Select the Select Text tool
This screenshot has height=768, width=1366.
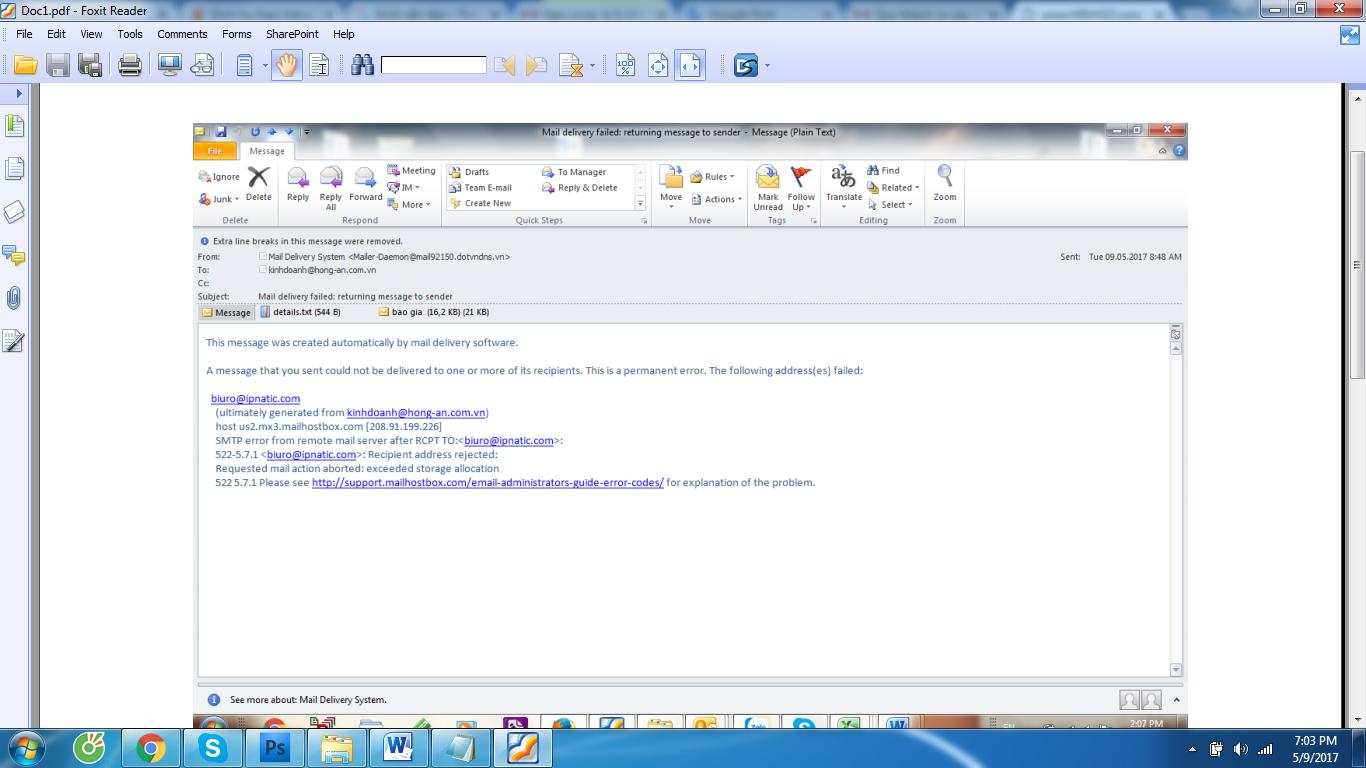coord(319,66)
